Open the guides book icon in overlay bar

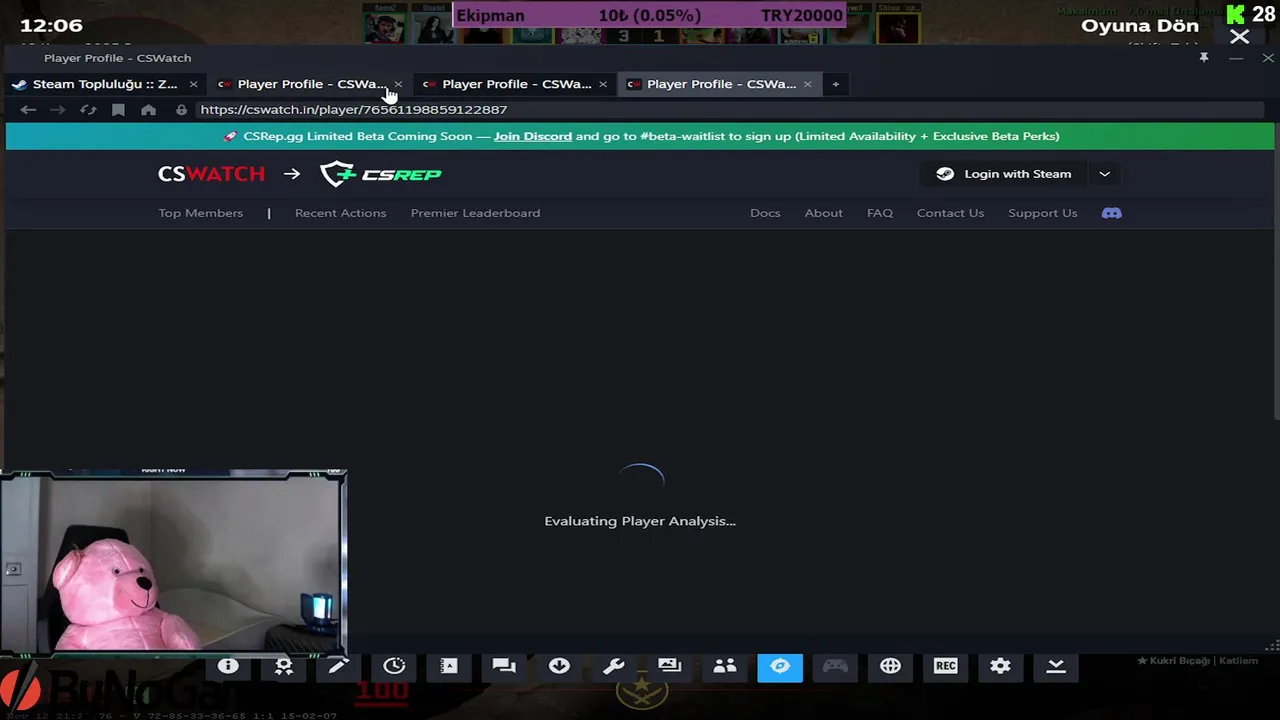pos(449,666)
